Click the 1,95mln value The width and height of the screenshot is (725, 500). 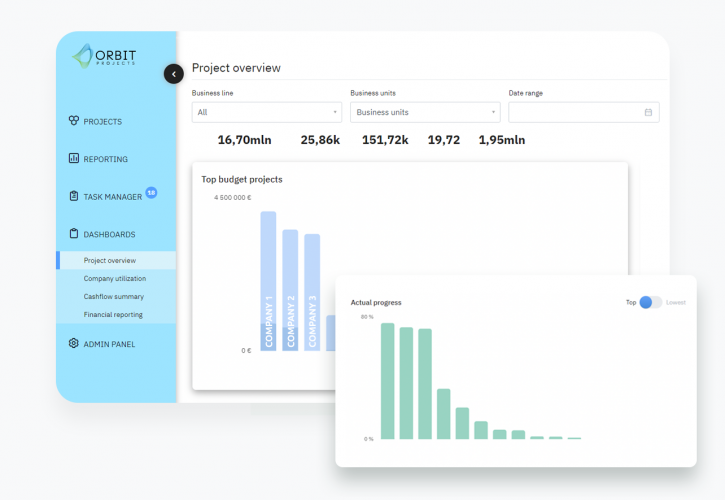tap(502, 140)
